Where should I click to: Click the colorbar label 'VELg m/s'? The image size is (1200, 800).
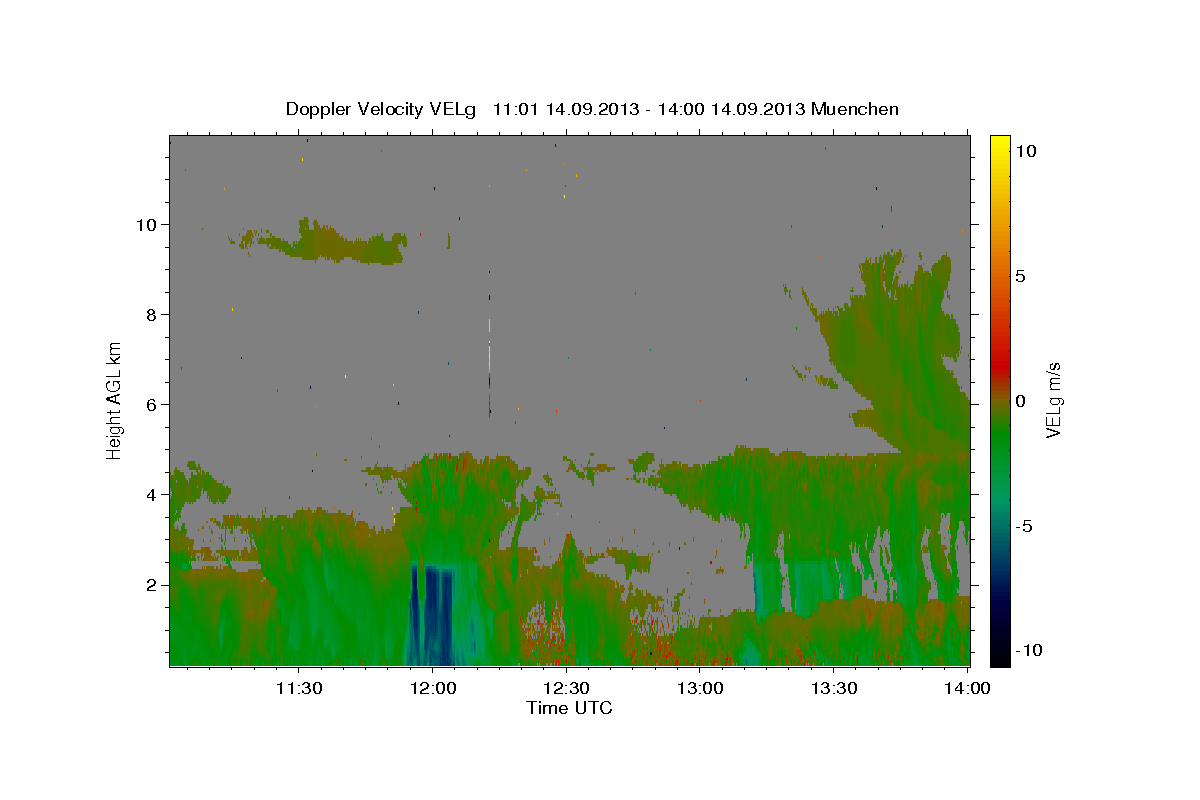[x=1053, y=400]
